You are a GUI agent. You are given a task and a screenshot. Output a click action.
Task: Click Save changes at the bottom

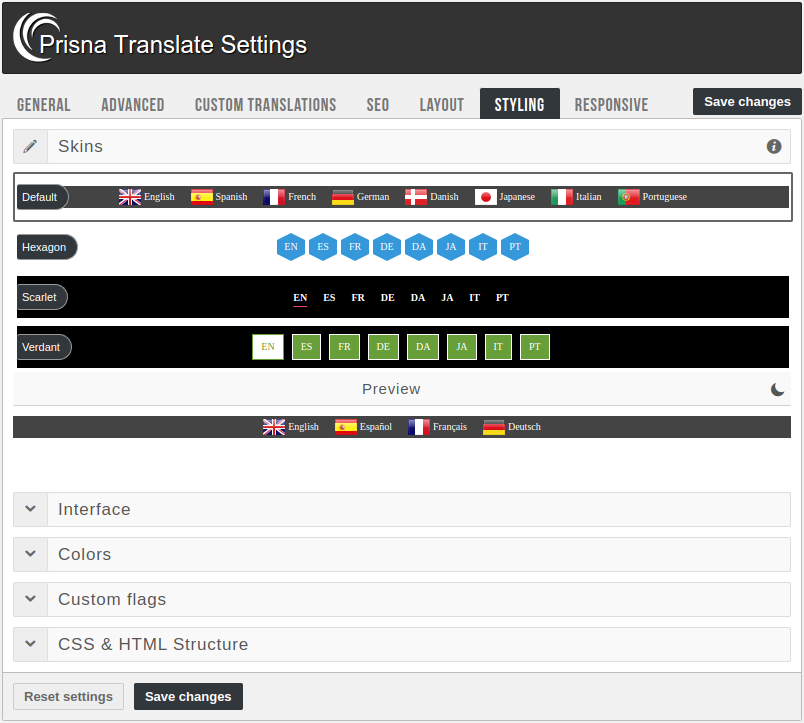tap(188, 696)
